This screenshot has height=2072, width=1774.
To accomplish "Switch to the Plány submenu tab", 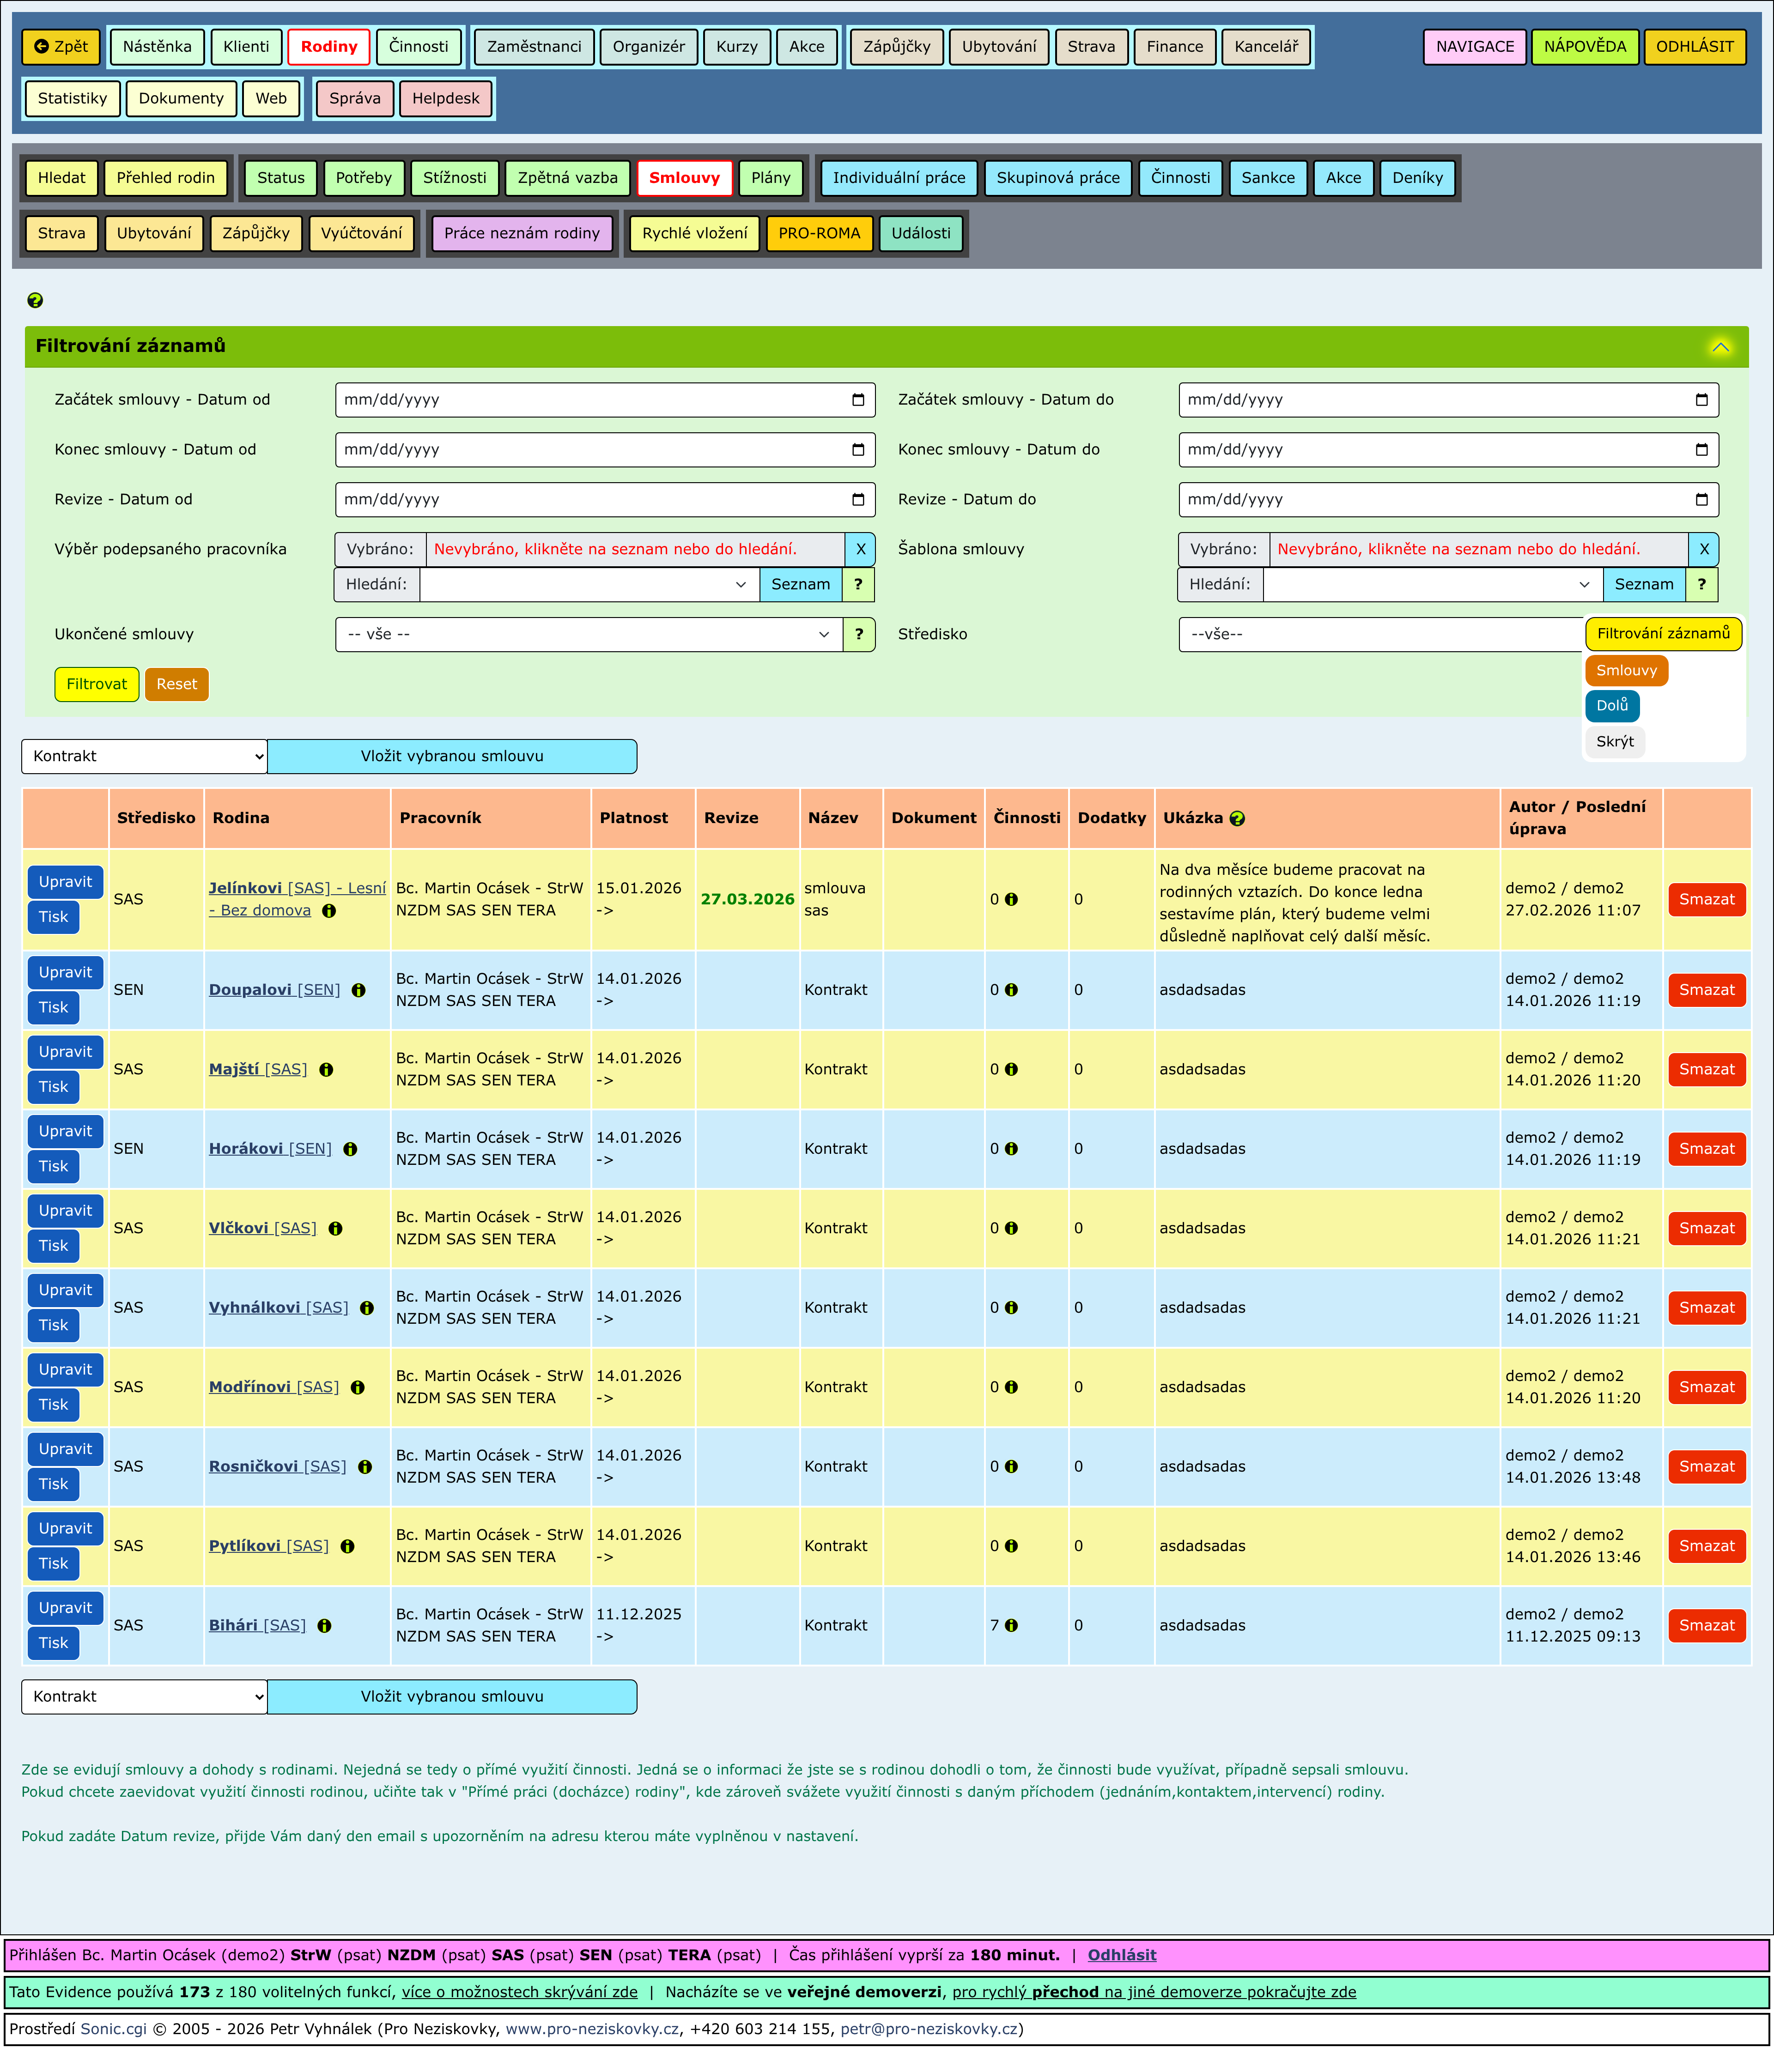I will coord(770,178).
